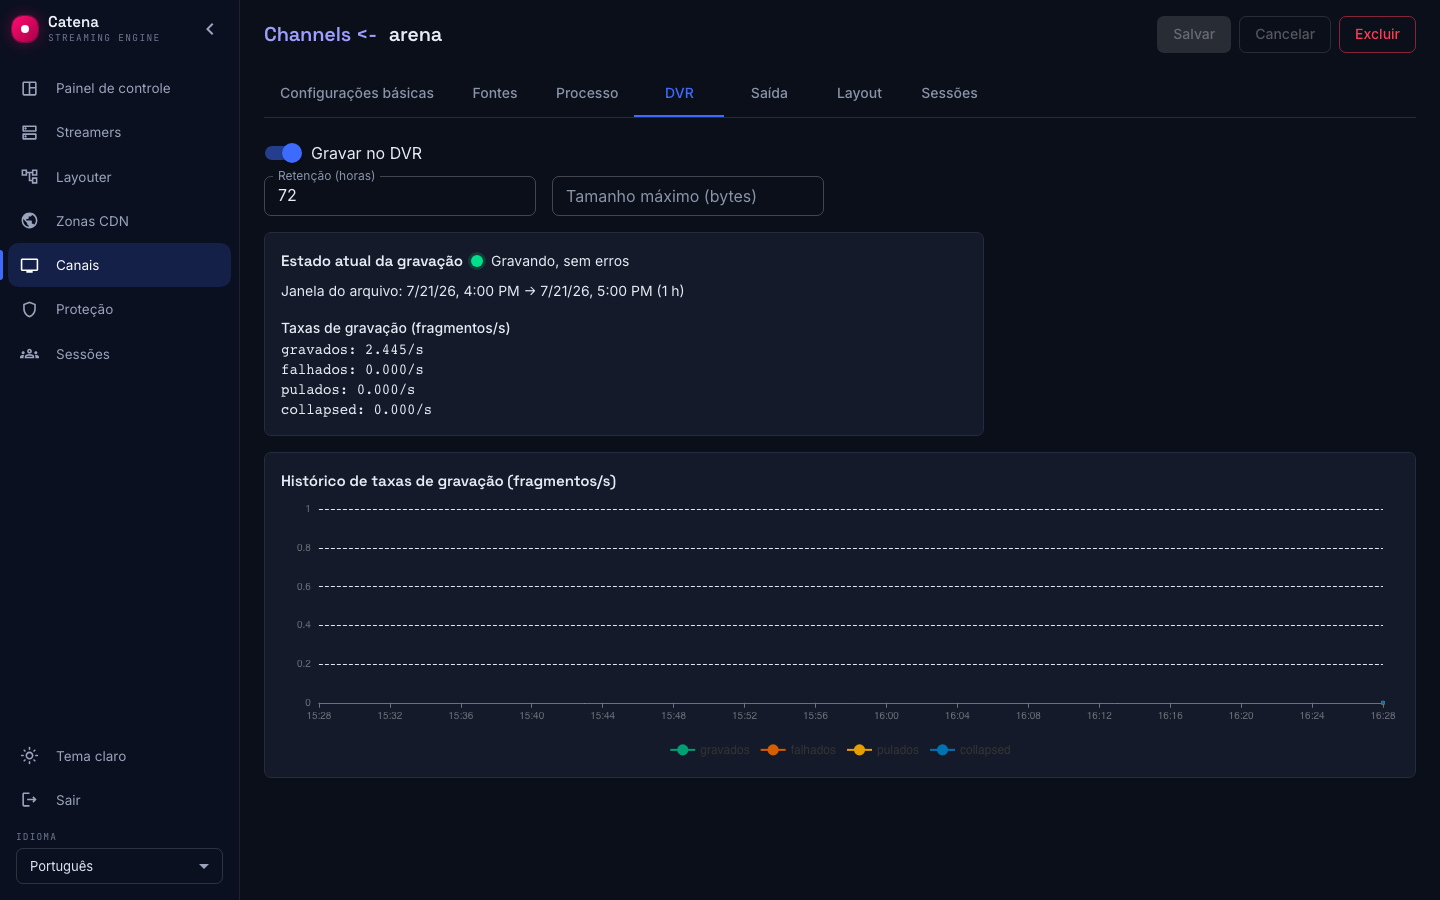Open the Processo tab
The width and height of the screenshot is (1440, 900).
tap(587, 93)
